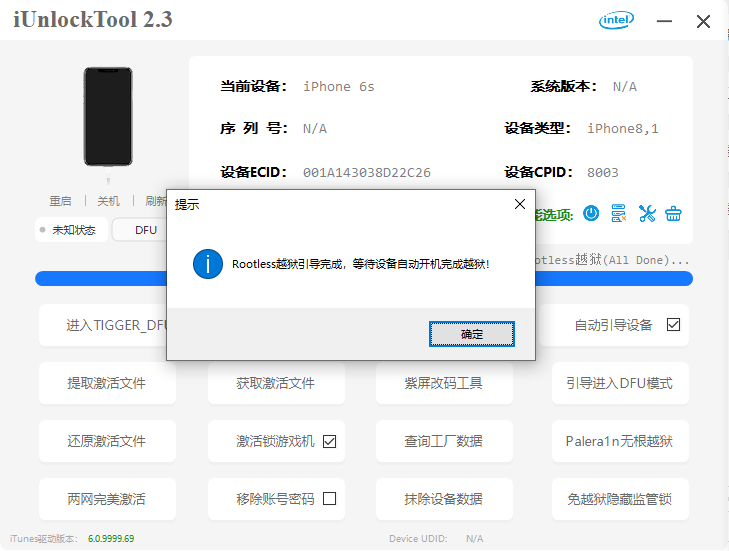Enable the 移除账号密码 checkbox
Image resolution: width=729 pixels, height=551 pixels.
click(329, 498)
